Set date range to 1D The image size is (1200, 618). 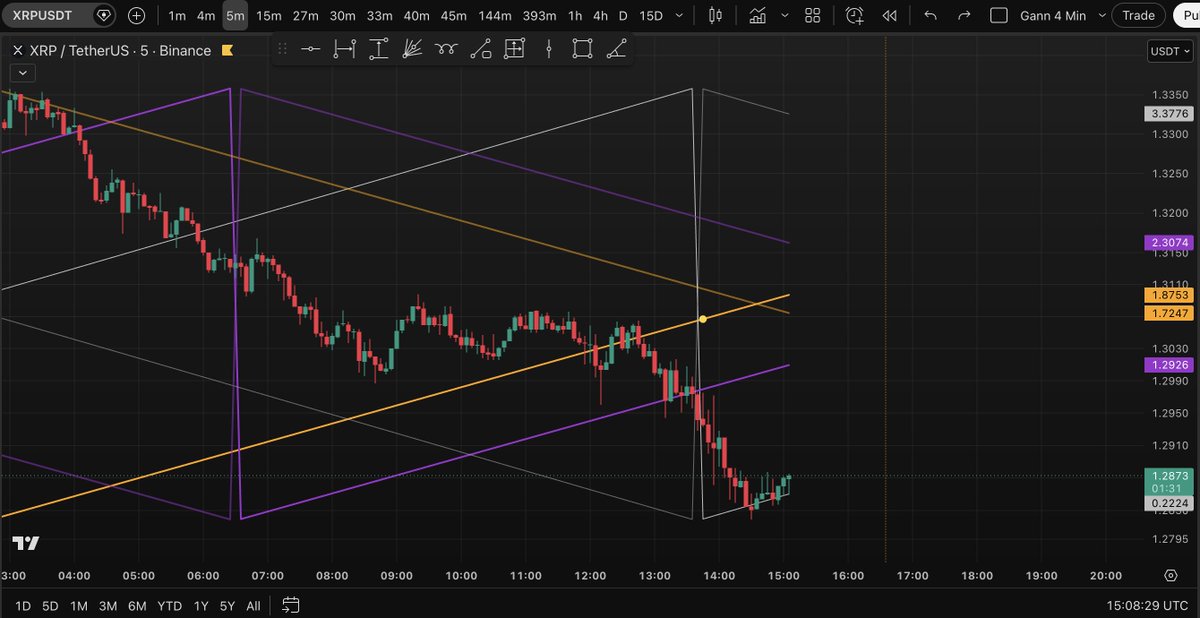point(23,606)
